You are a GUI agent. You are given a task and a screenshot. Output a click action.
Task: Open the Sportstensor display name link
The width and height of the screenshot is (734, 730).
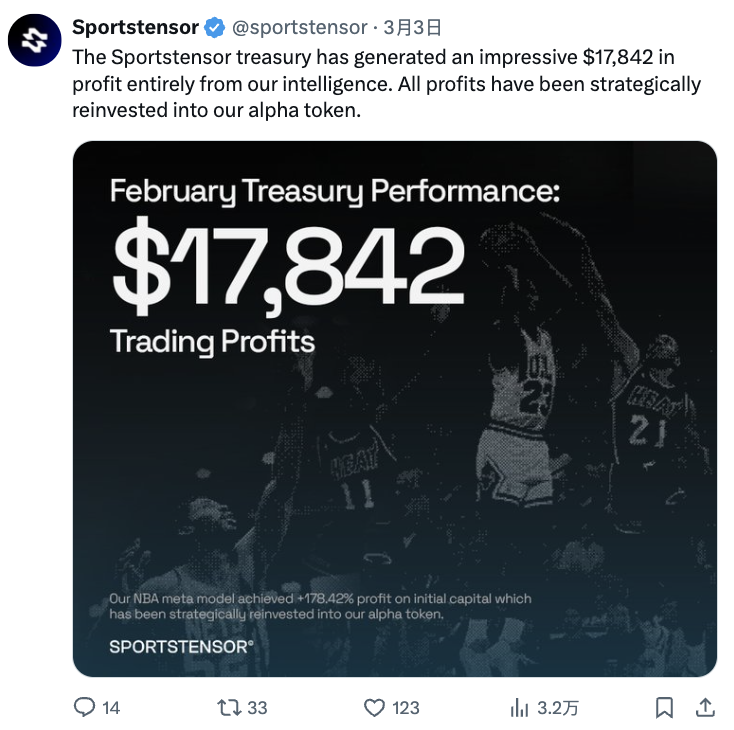[x=136, y=27]
